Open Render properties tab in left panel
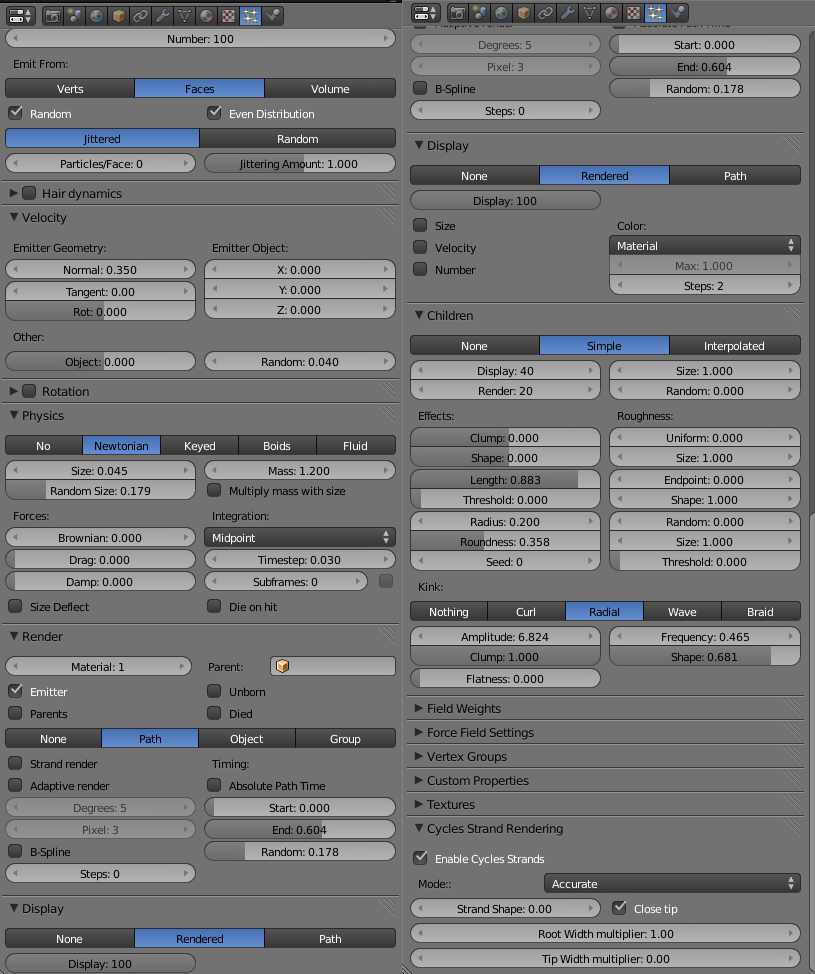Image resolution: width=815 pixels, height=974 pixels. [x=53, y=16]
